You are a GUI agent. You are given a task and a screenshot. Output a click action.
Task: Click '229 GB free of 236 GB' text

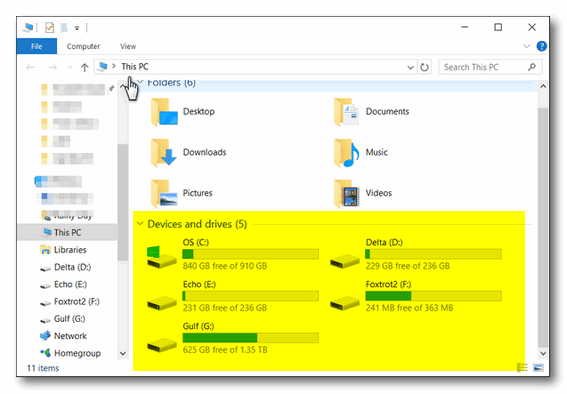click(x=408, y=266)
